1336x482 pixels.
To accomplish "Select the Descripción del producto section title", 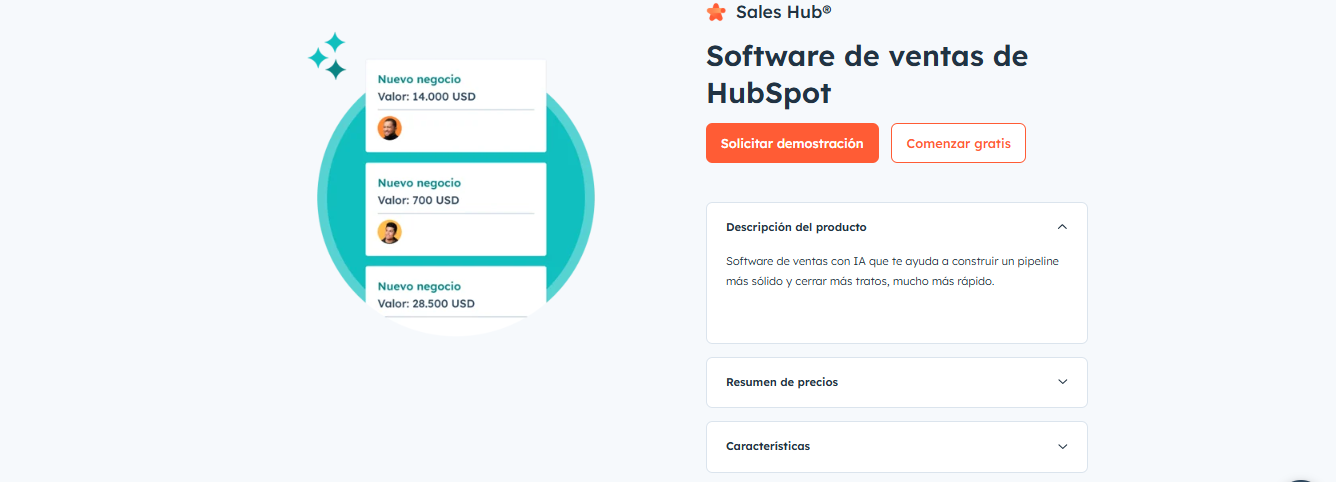I will [x=796, y=227].
